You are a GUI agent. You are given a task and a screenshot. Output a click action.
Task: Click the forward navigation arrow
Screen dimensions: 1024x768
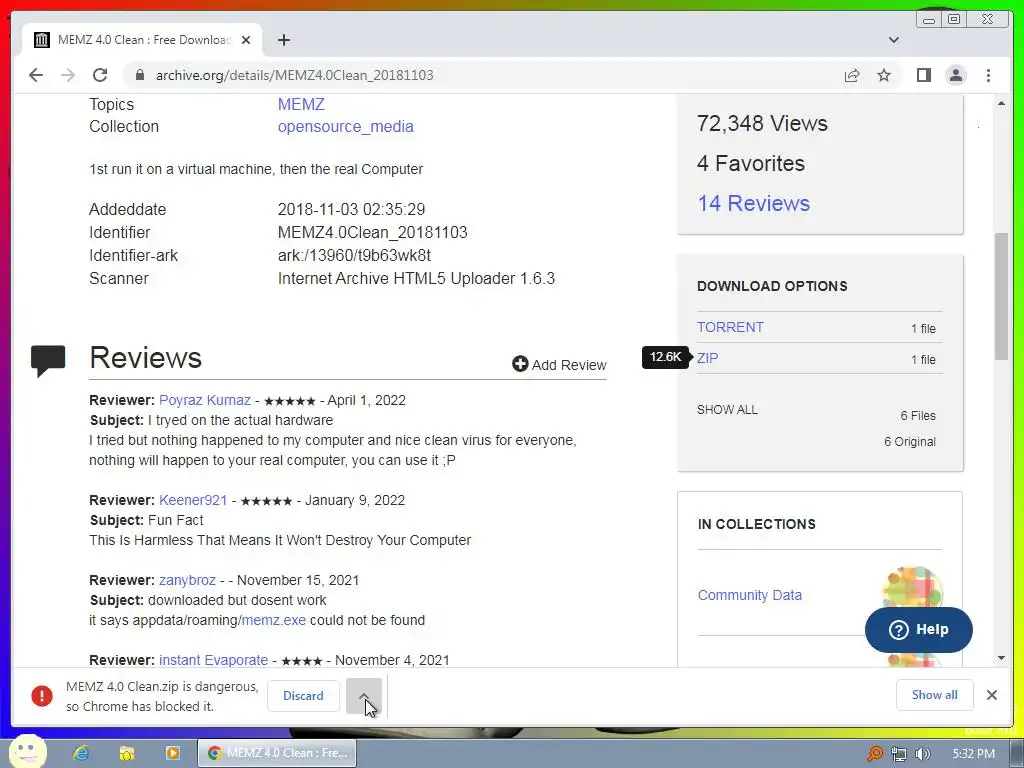[68, 75]
